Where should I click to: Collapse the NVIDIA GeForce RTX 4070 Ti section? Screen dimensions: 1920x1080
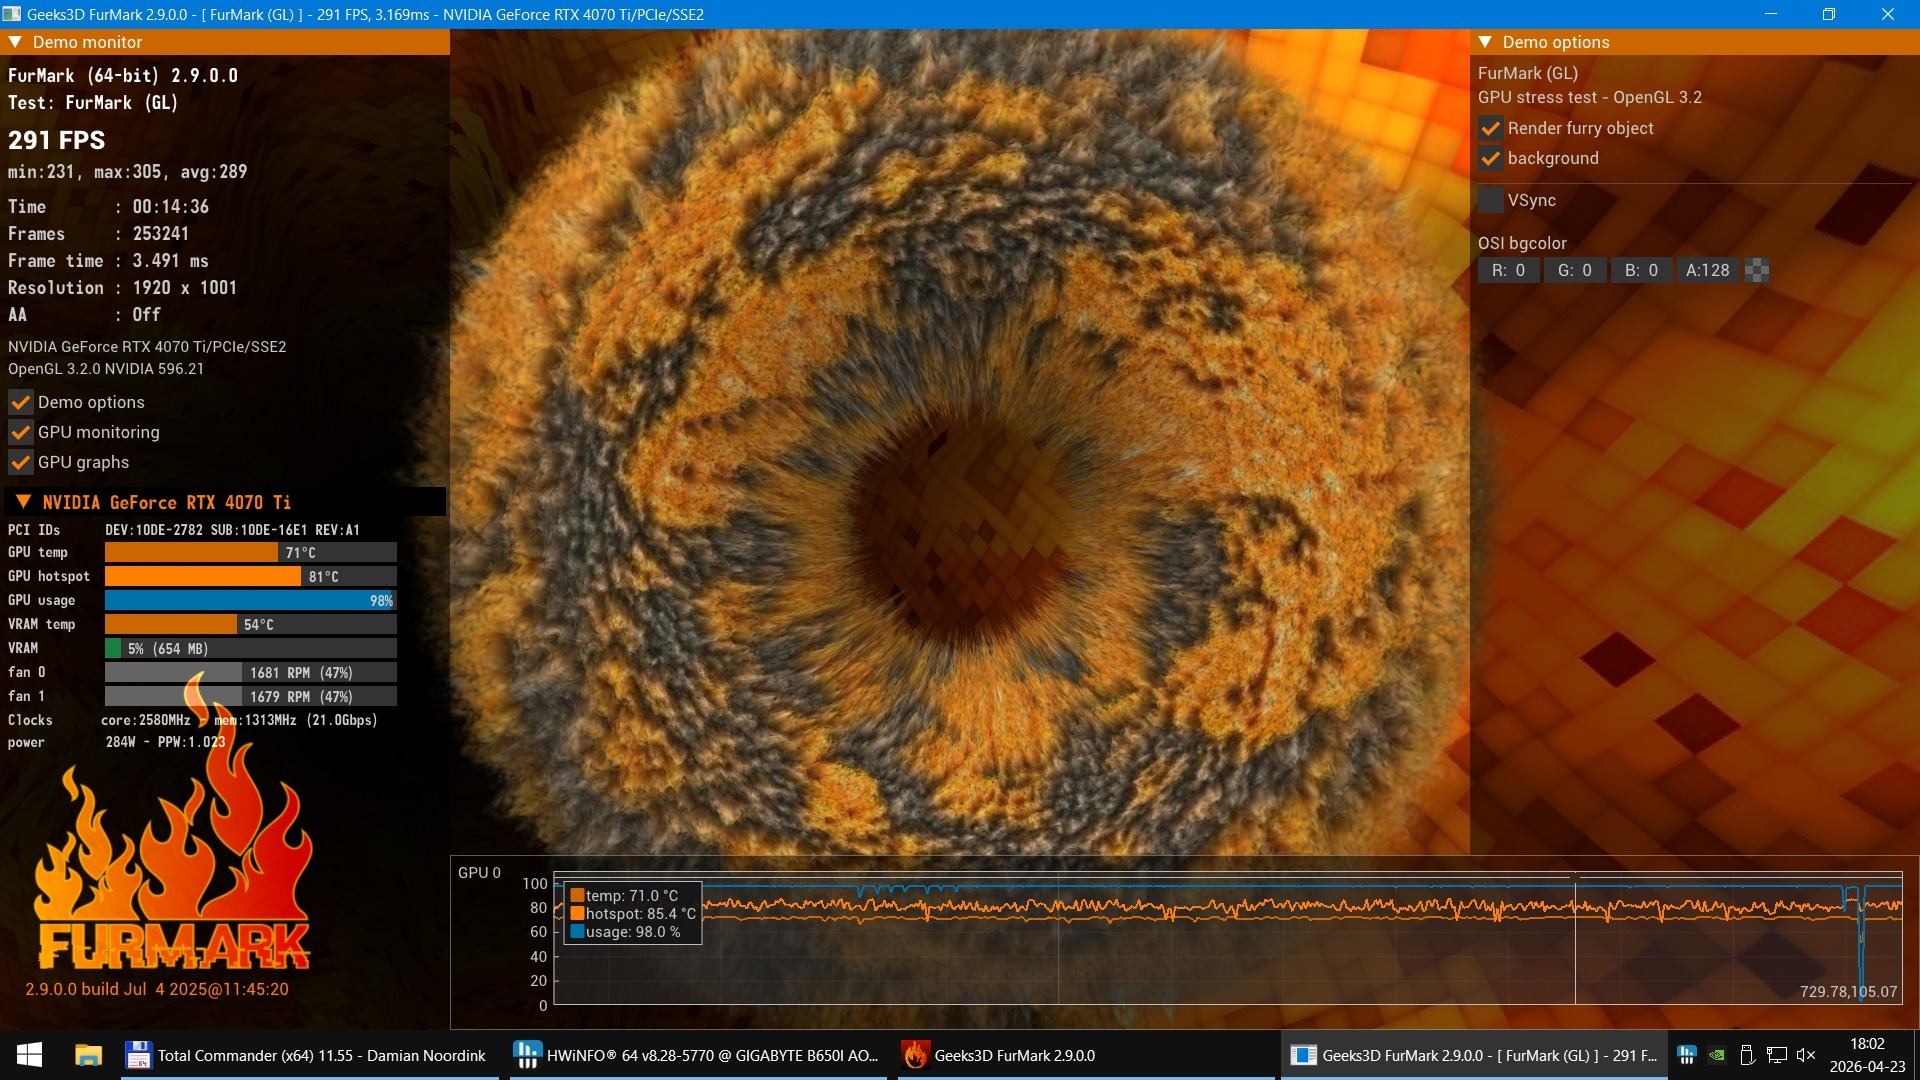click(23, 502)
